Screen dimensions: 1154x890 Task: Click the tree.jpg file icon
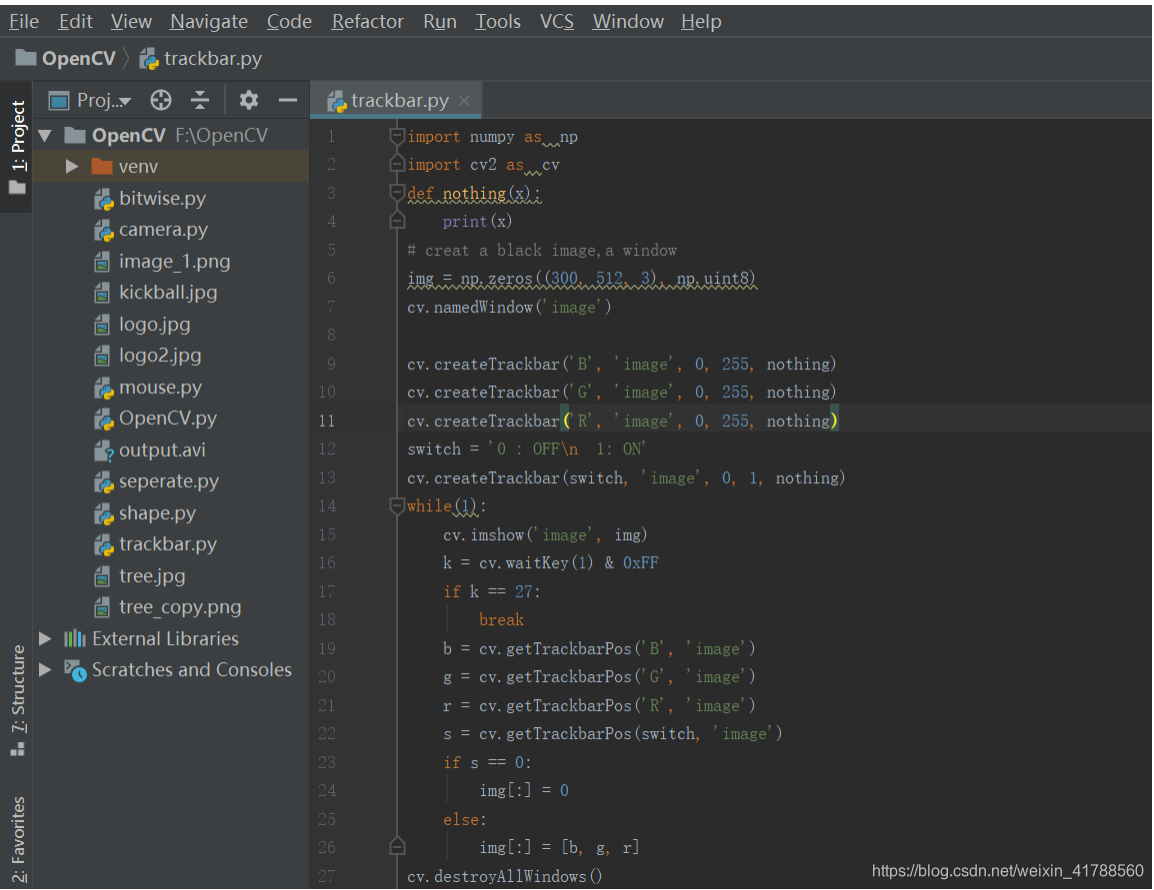pyautogui.click(x=102, y=576)
